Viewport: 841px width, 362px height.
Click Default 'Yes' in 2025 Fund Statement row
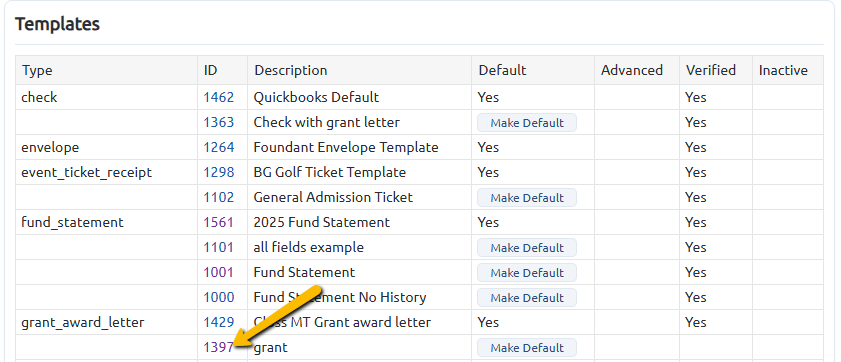(x=488, y=222)
